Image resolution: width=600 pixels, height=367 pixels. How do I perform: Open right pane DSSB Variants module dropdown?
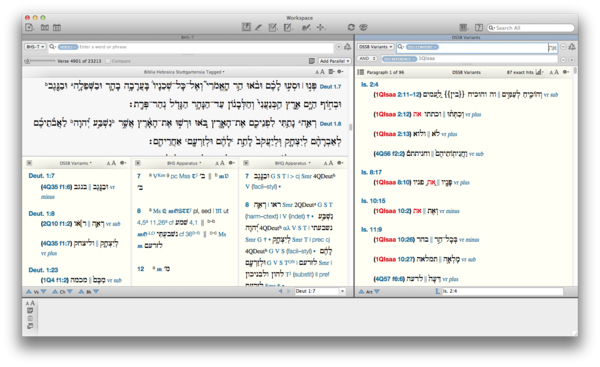375,47
